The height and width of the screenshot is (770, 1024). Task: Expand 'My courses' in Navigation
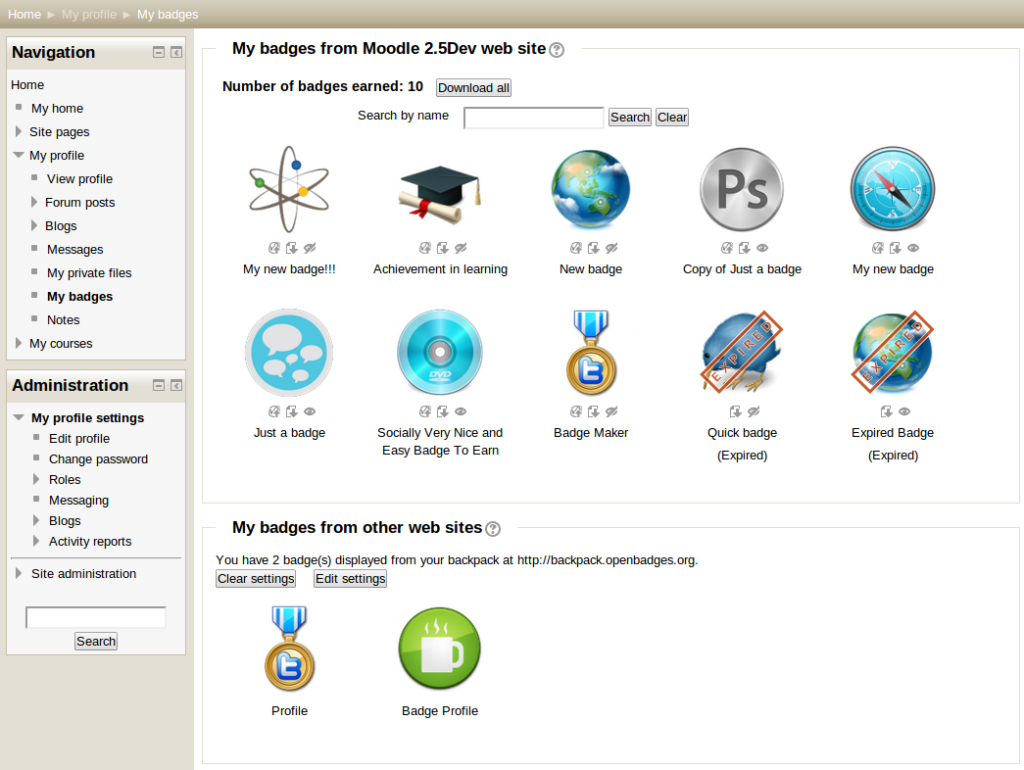tap(18, 343)
